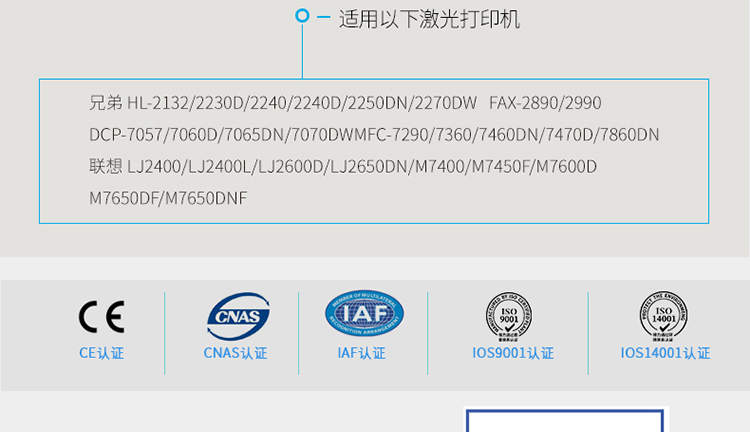
Task: Click the CE certification logo
Action: 101,317
